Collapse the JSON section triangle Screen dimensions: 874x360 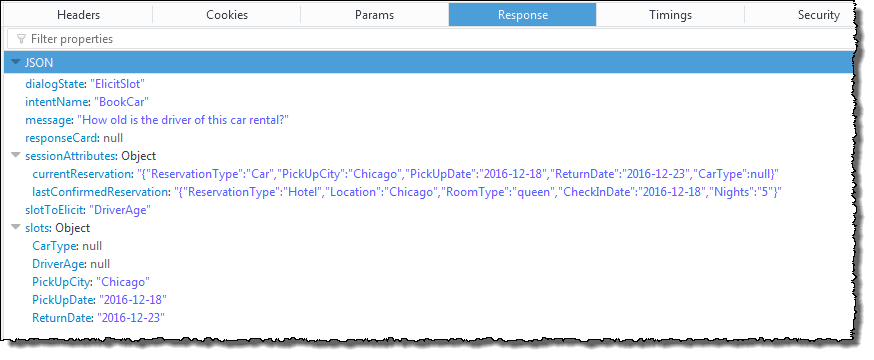pos(16,63)
